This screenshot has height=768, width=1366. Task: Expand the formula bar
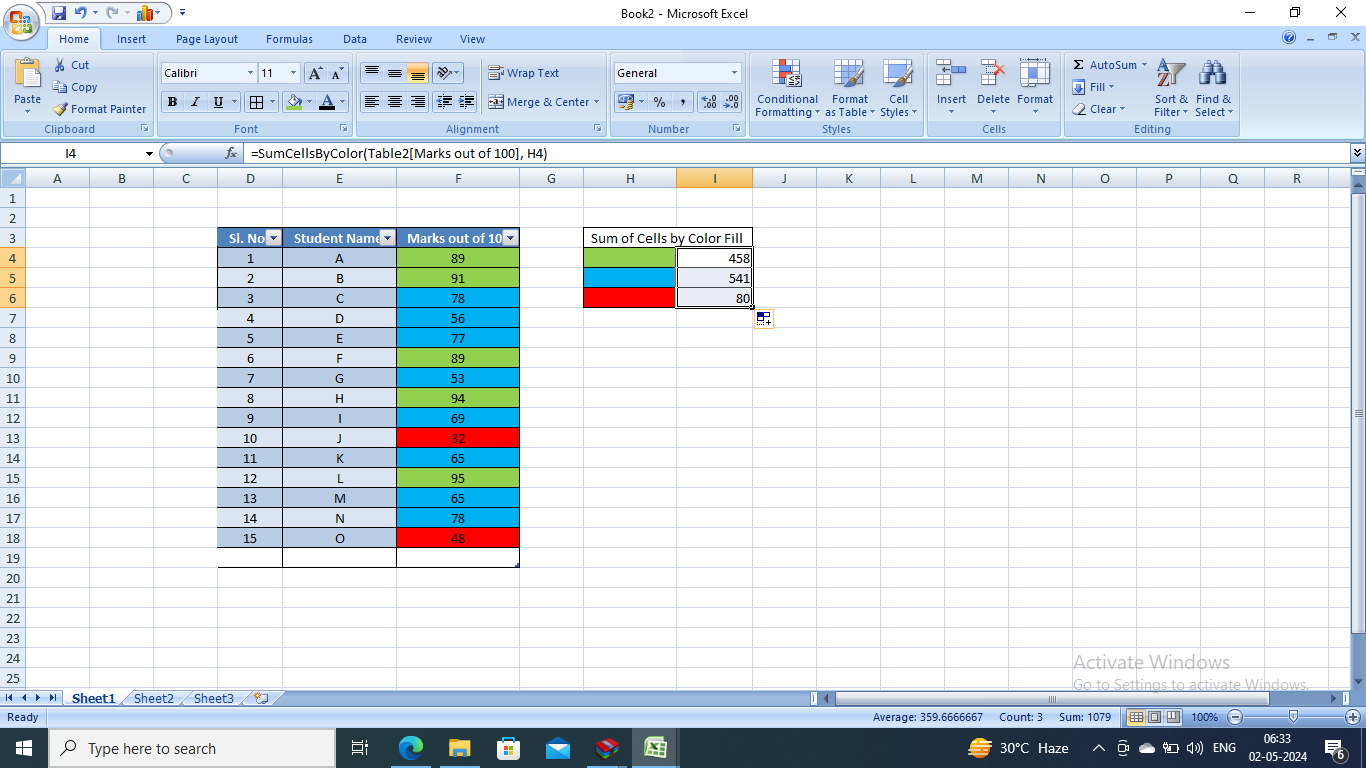tap(1357, 153)
